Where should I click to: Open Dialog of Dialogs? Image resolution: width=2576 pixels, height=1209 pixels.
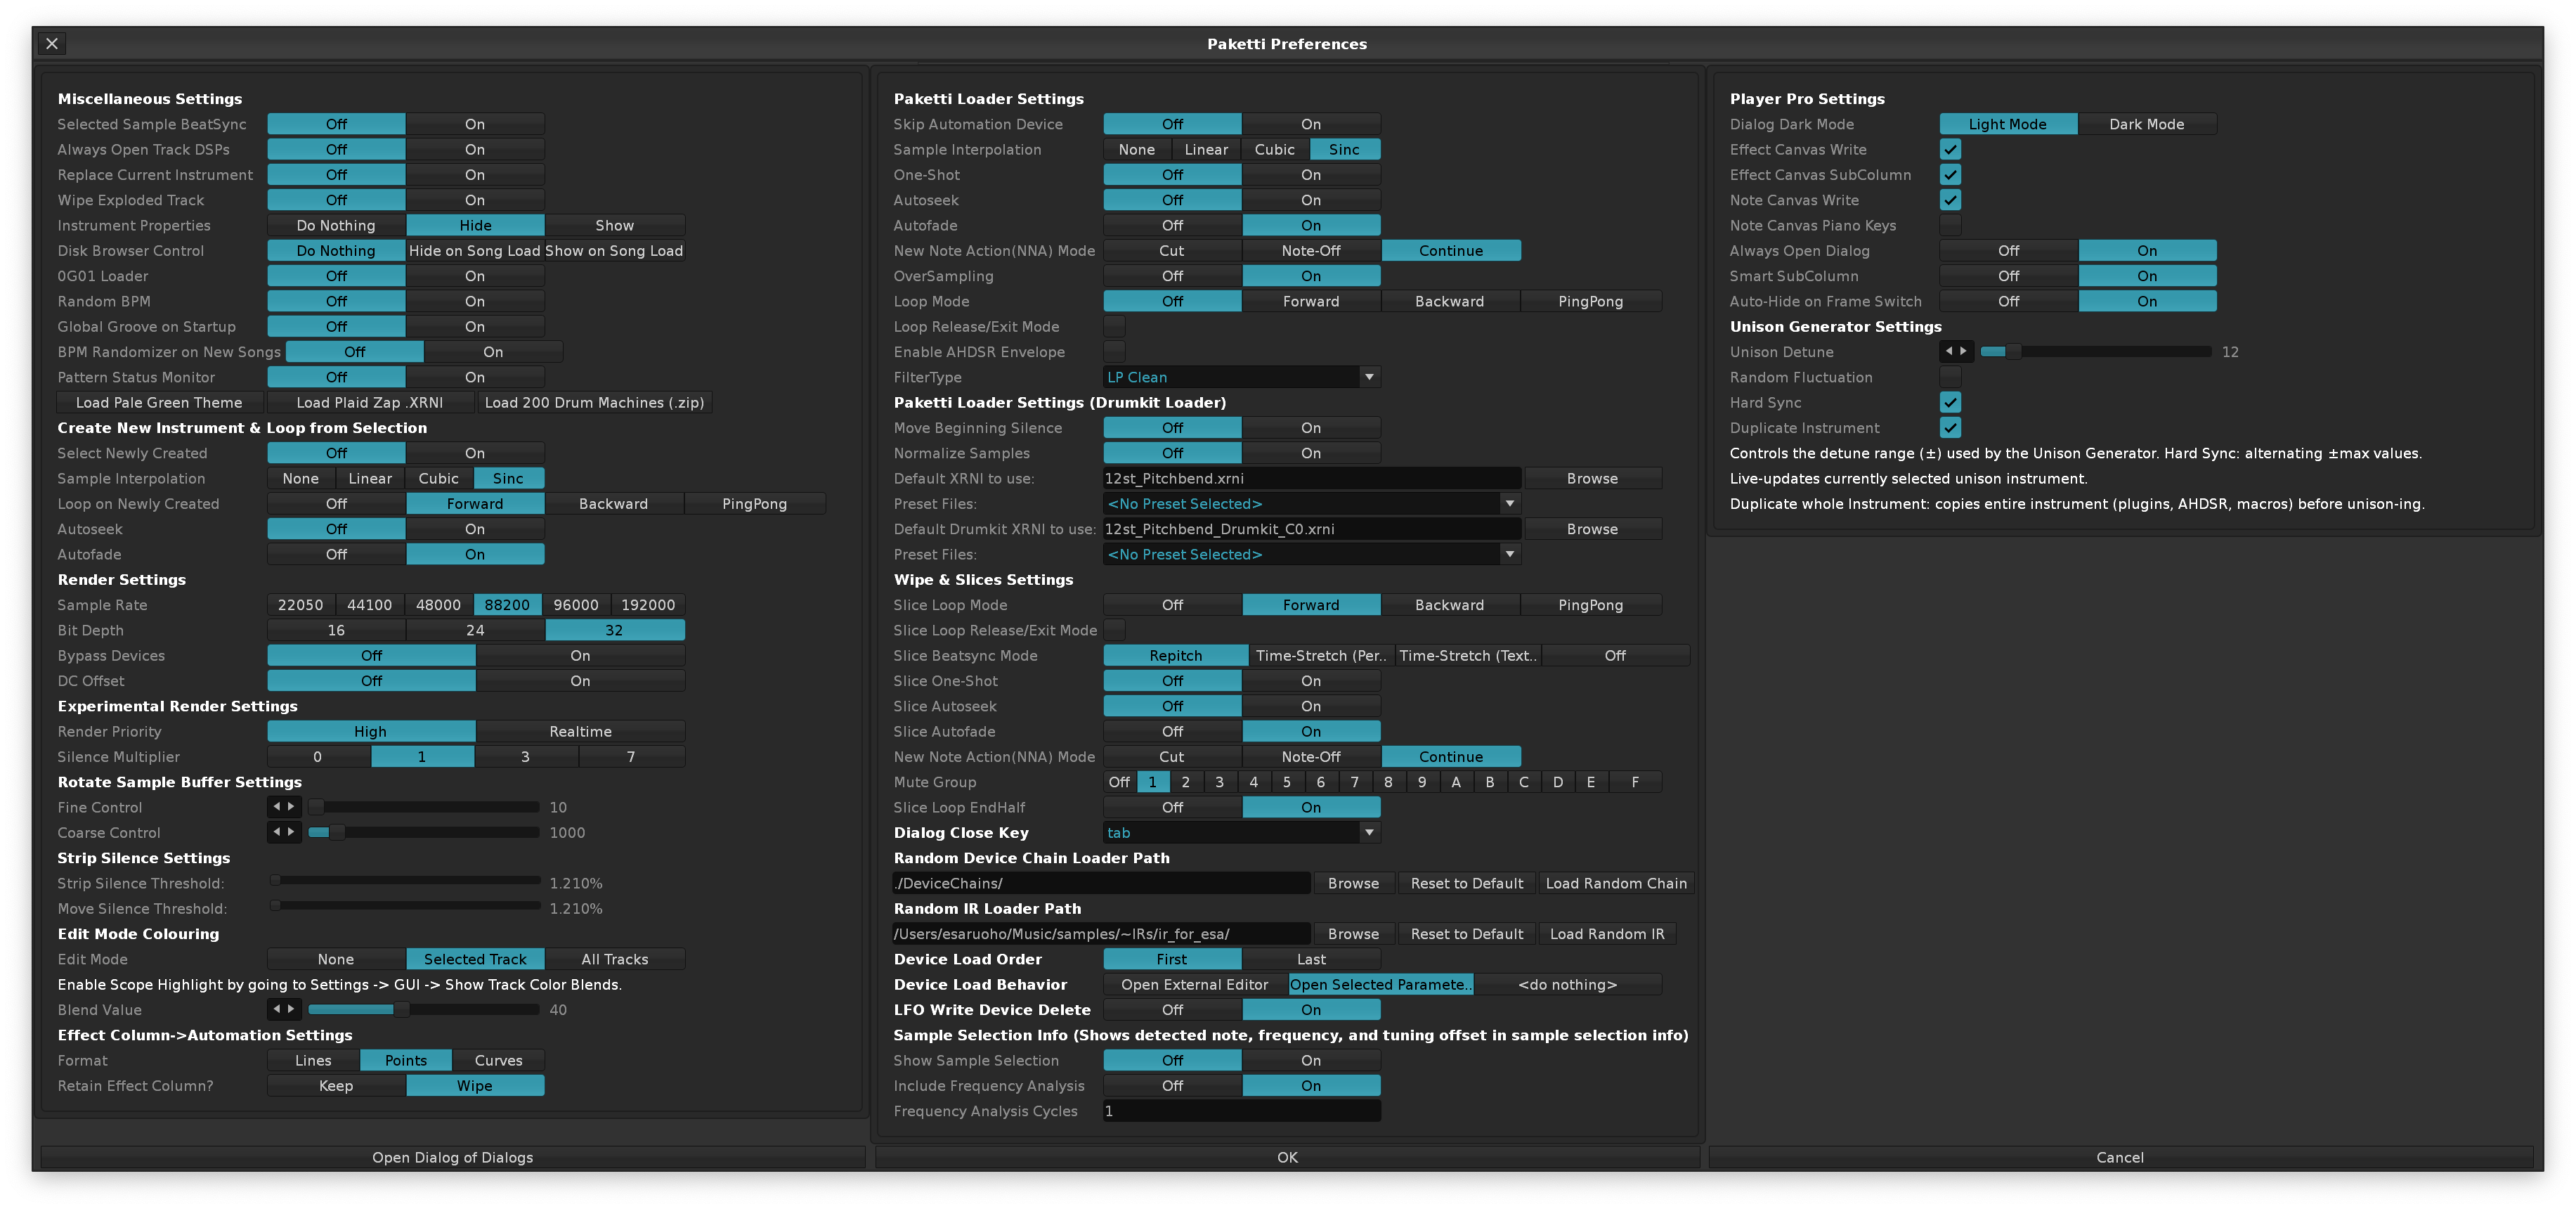point(452,1157)
